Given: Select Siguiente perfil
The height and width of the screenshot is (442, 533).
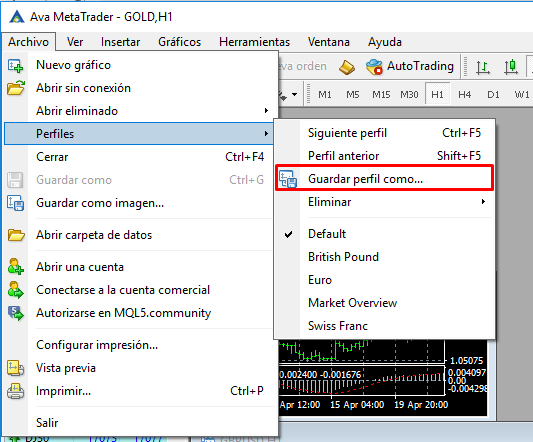Looking at the screenshot, I should [x=384, y=133].
